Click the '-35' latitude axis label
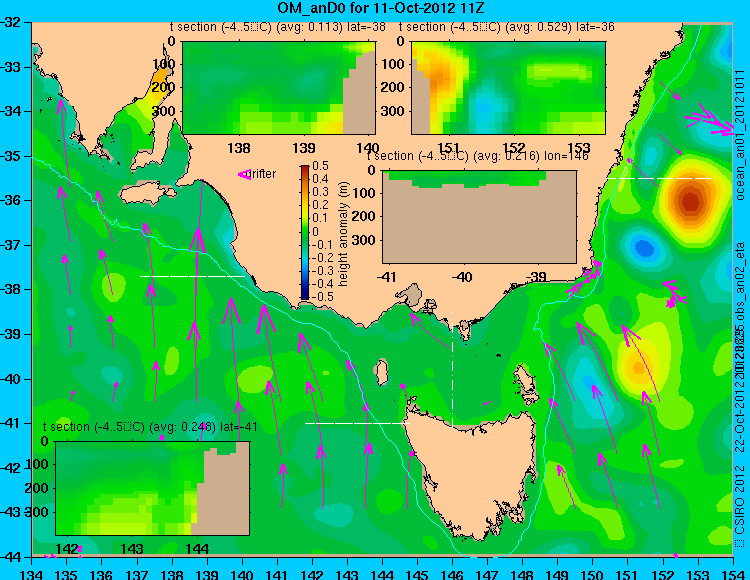Image resolution: width=750 pixels, height=580 pixels. 11,156
